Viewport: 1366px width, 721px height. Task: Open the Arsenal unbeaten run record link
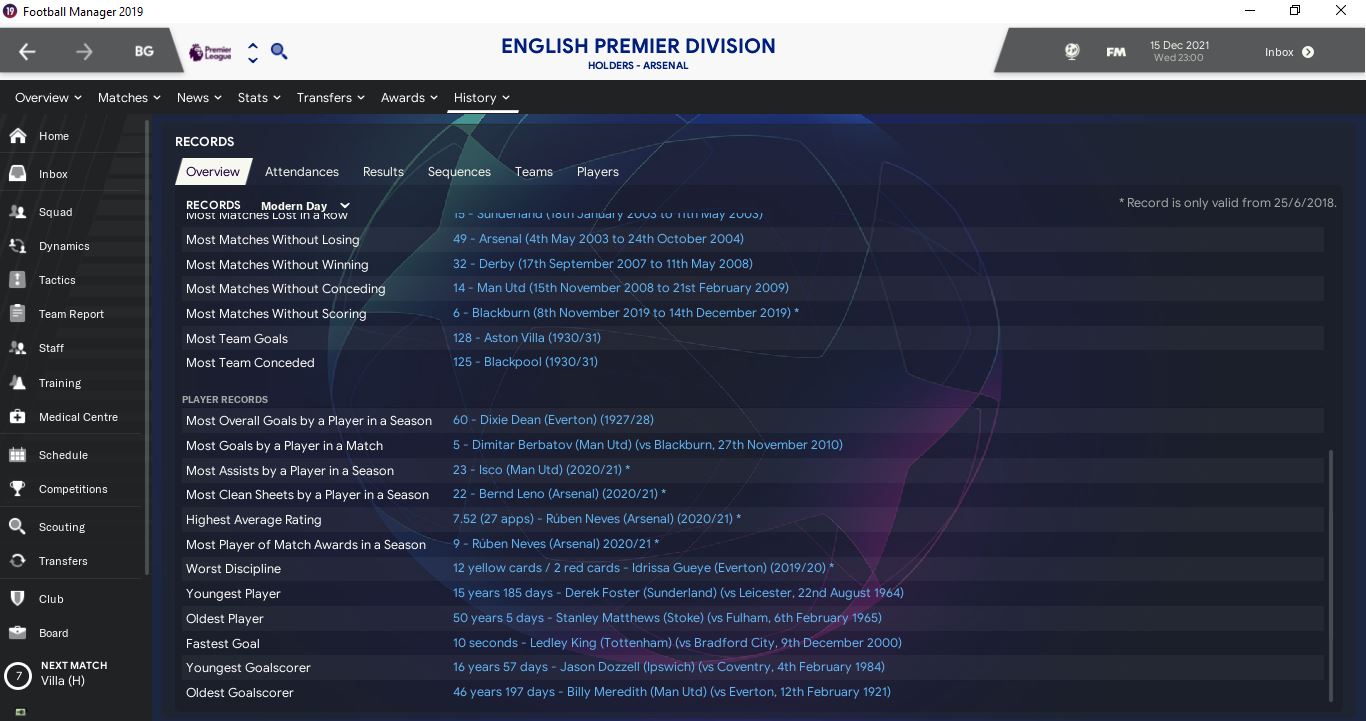pyautogui.click(x=598, y=239)
